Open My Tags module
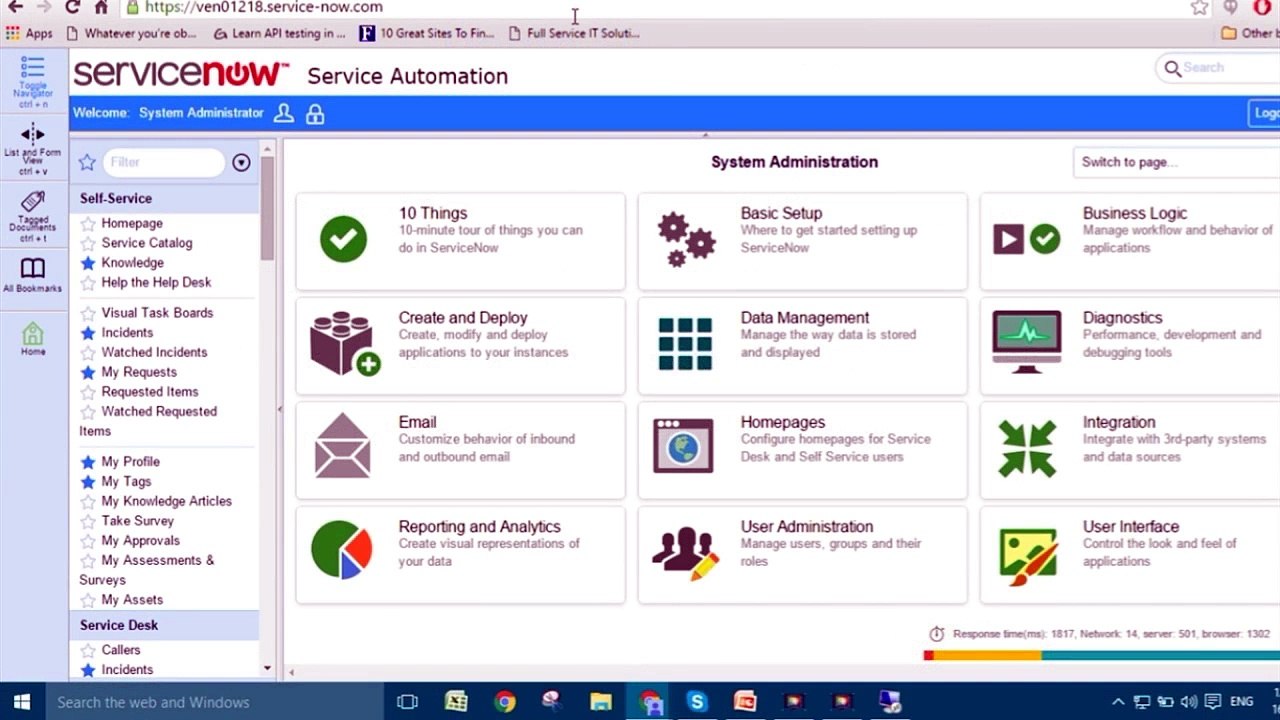The image size is (1280, 720). (x=126, y=482)
